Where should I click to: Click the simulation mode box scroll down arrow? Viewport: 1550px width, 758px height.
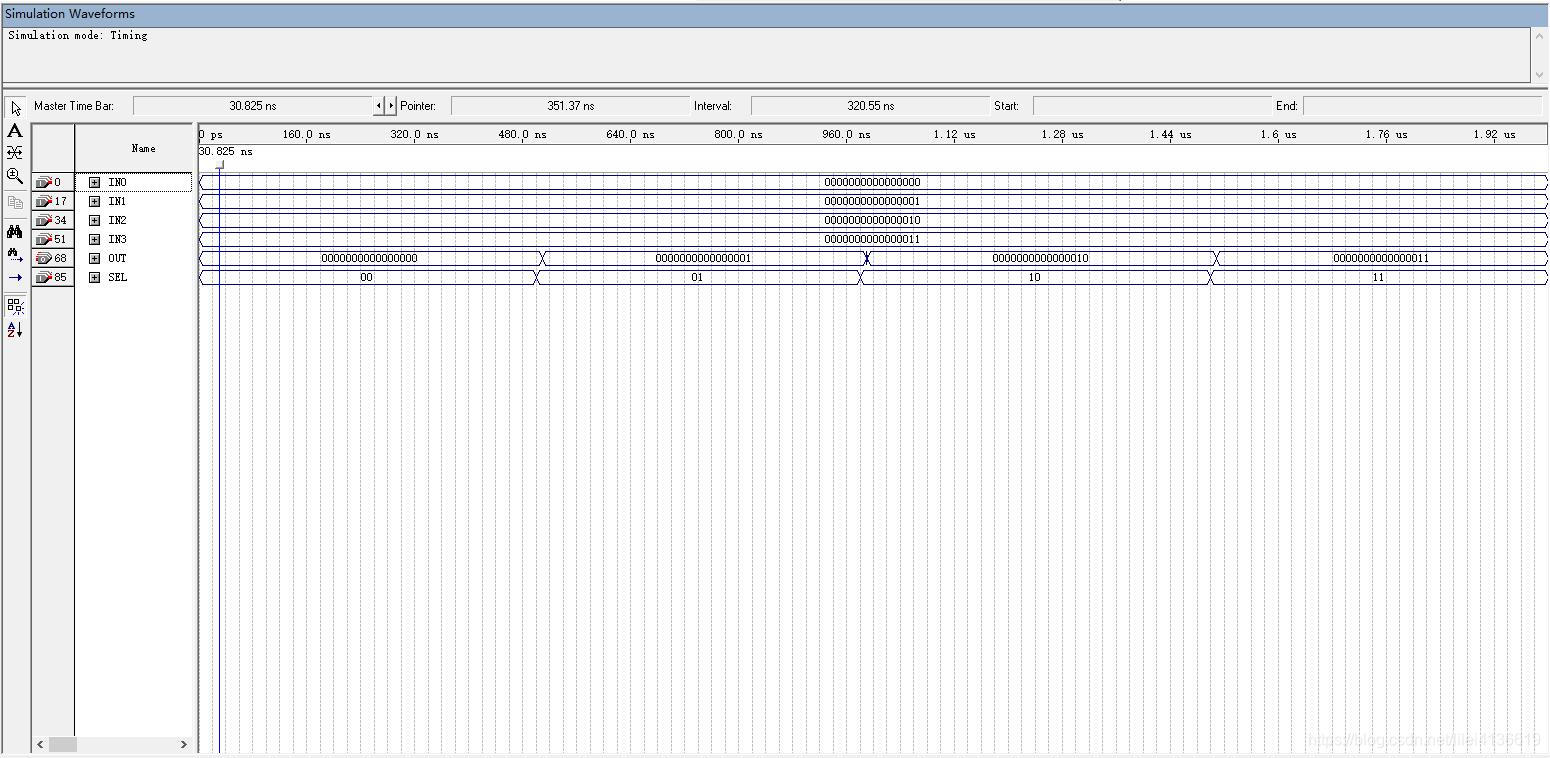click(x=1539, y=74)
